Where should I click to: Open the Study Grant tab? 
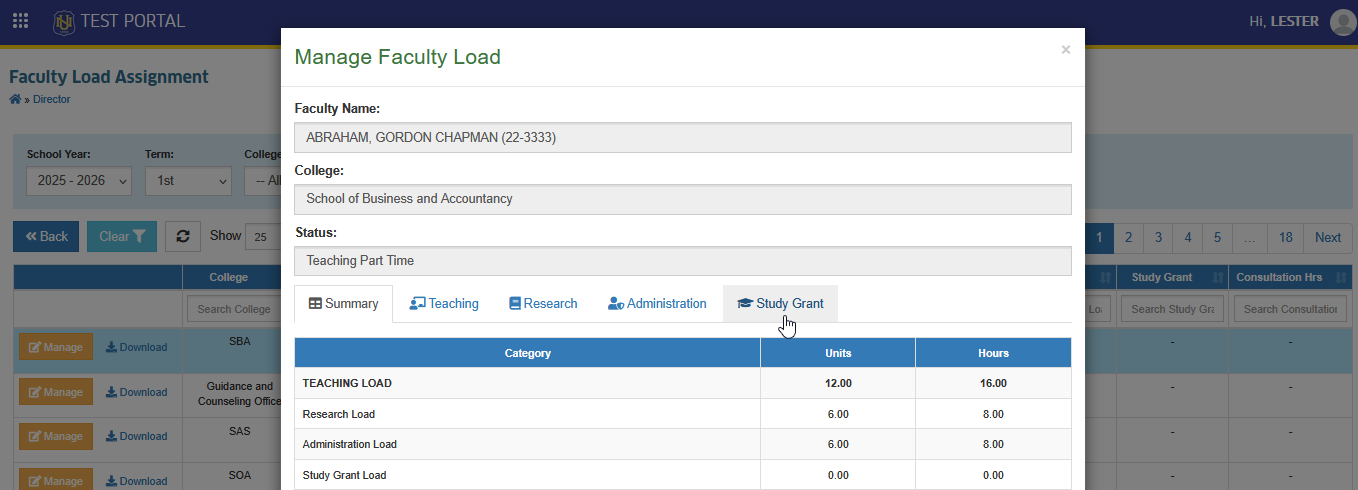tap(780, 304)
